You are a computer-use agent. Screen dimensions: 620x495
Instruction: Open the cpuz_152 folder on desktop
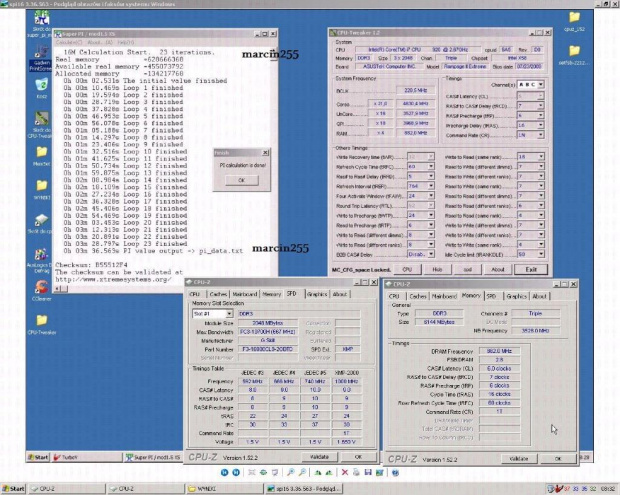click(x=574, y=22)
